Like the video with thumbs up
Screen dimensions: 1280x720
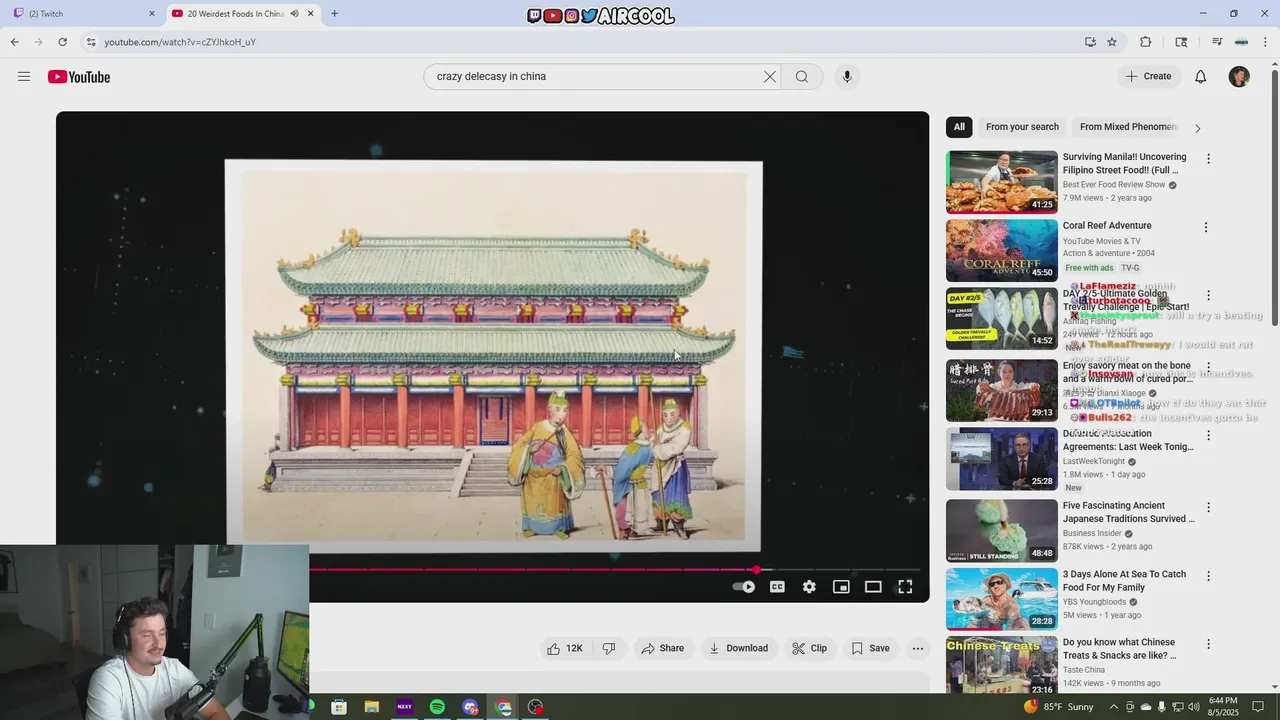point(564,648)
